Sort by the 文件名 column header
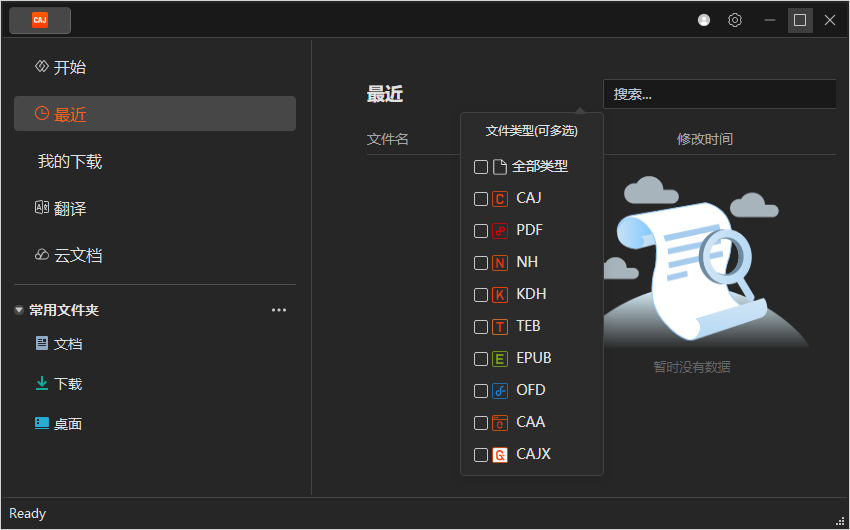This screenshot has height=530, width=850. (388, 139)
